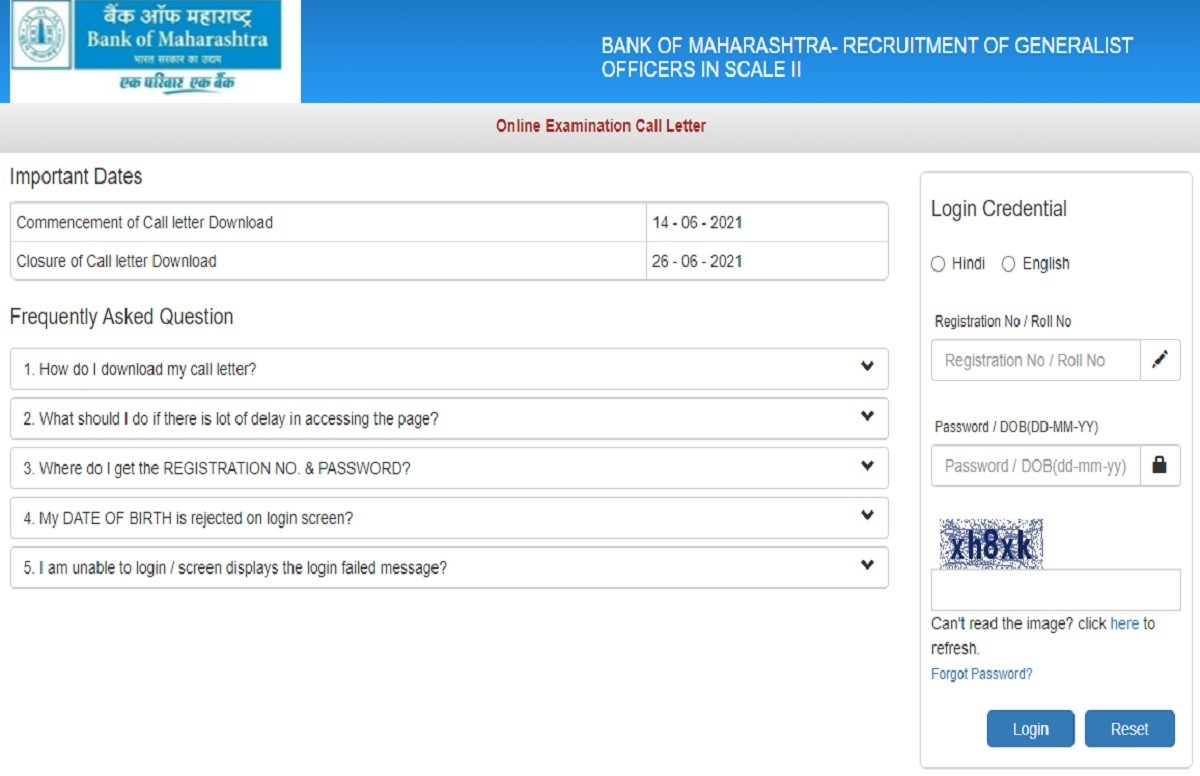This screenshot has width=1200, height=776.
Task: Focus the Password / DOB input field
Action: (1035, 465)
